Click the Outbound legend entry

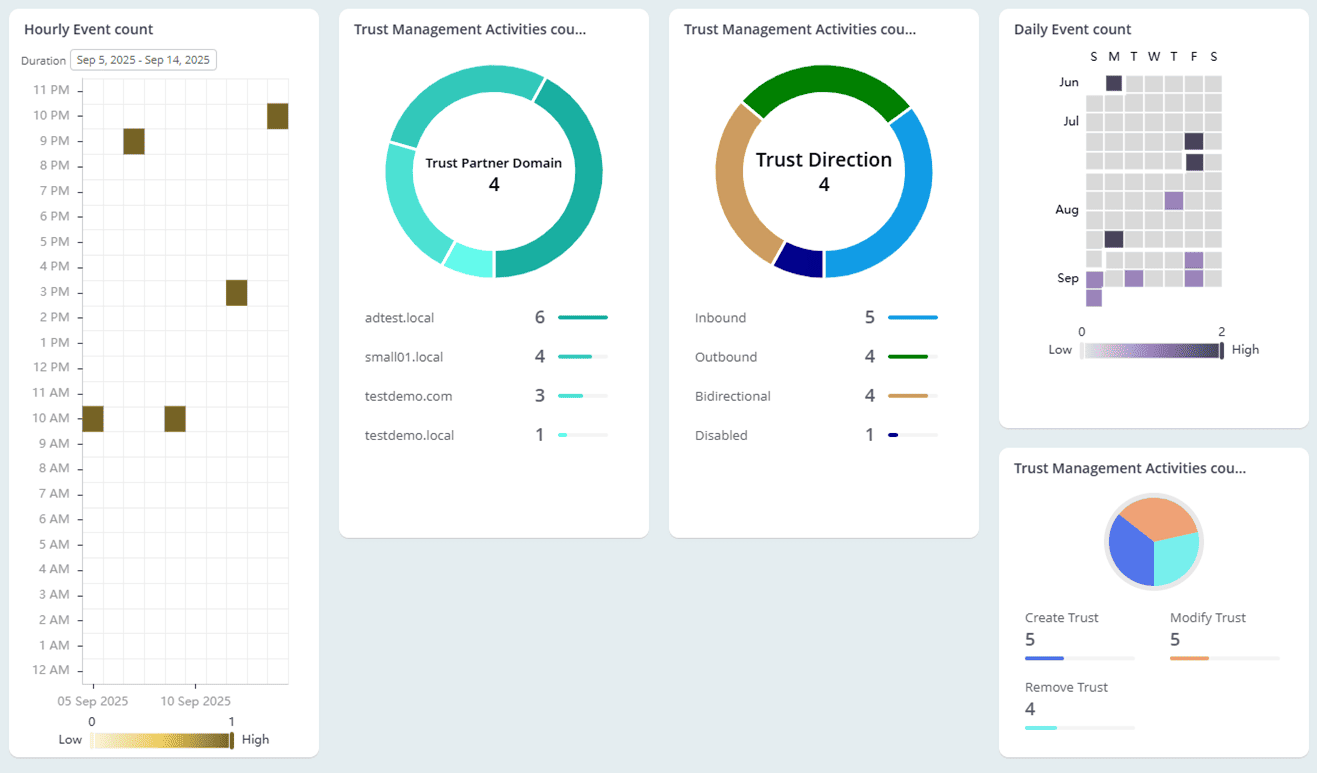(x=726, y=357)
